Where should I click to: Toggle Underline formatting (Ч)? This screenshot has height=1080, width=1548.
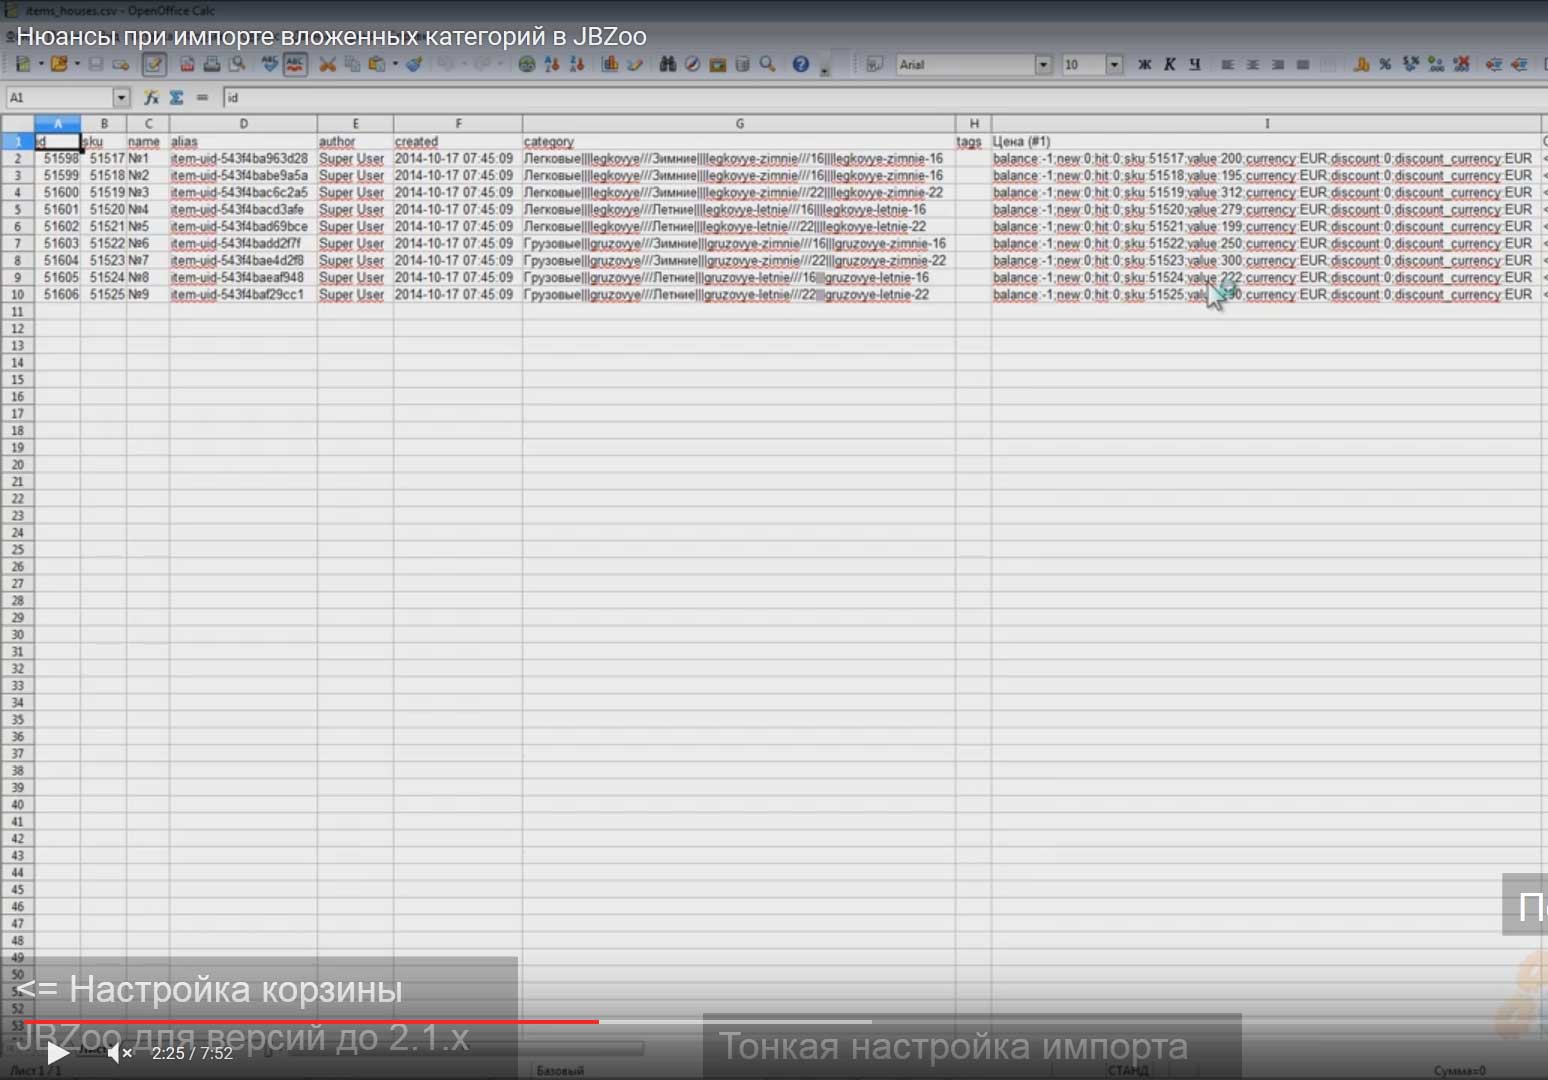tap(1194, 64)
